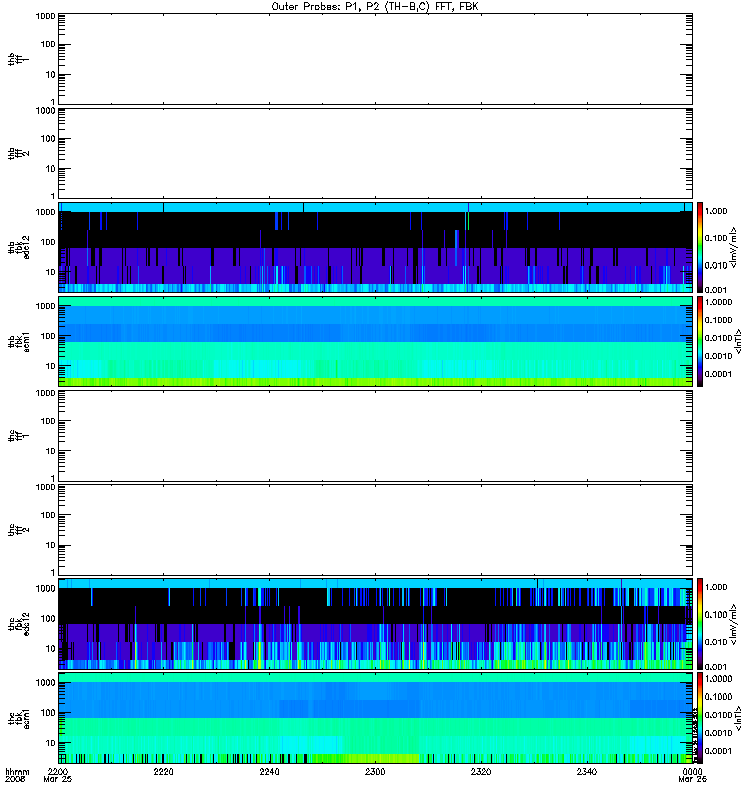Select the 2340 time axis label
750x800 pixels.
(x=587, y=771)
